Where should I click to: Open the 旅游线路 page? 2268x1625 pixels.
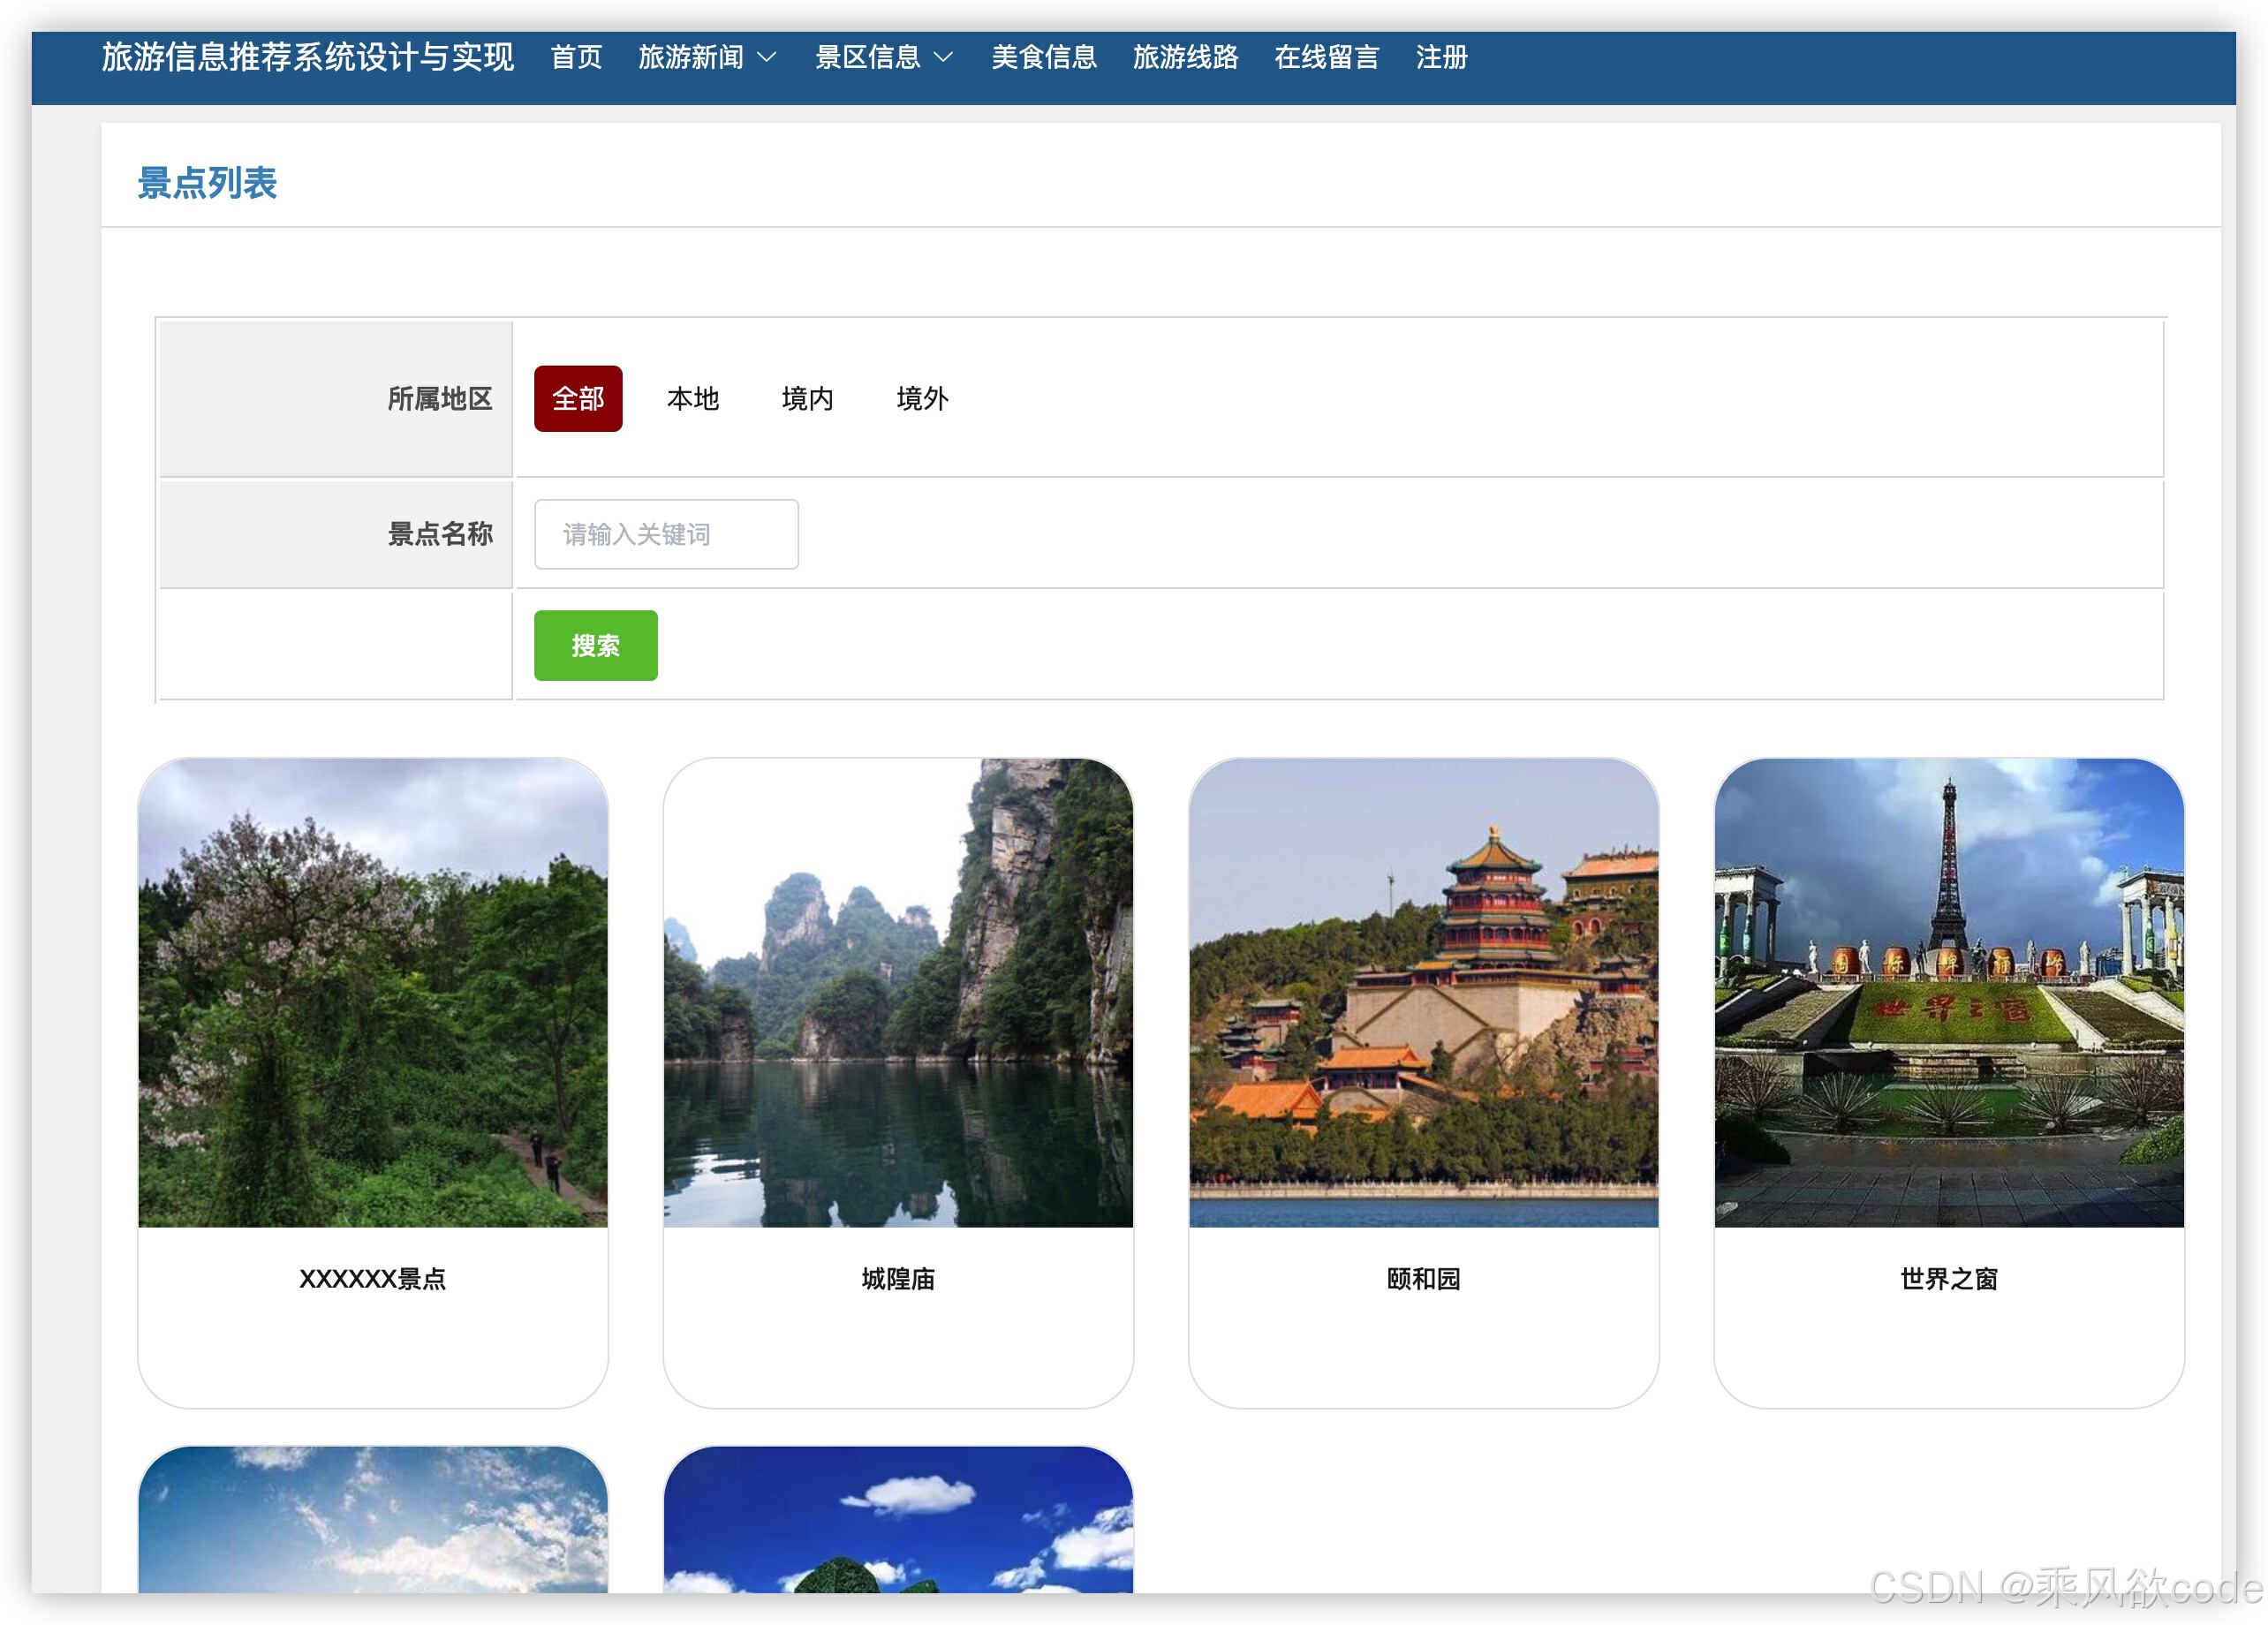click(x=1186, y=58)
